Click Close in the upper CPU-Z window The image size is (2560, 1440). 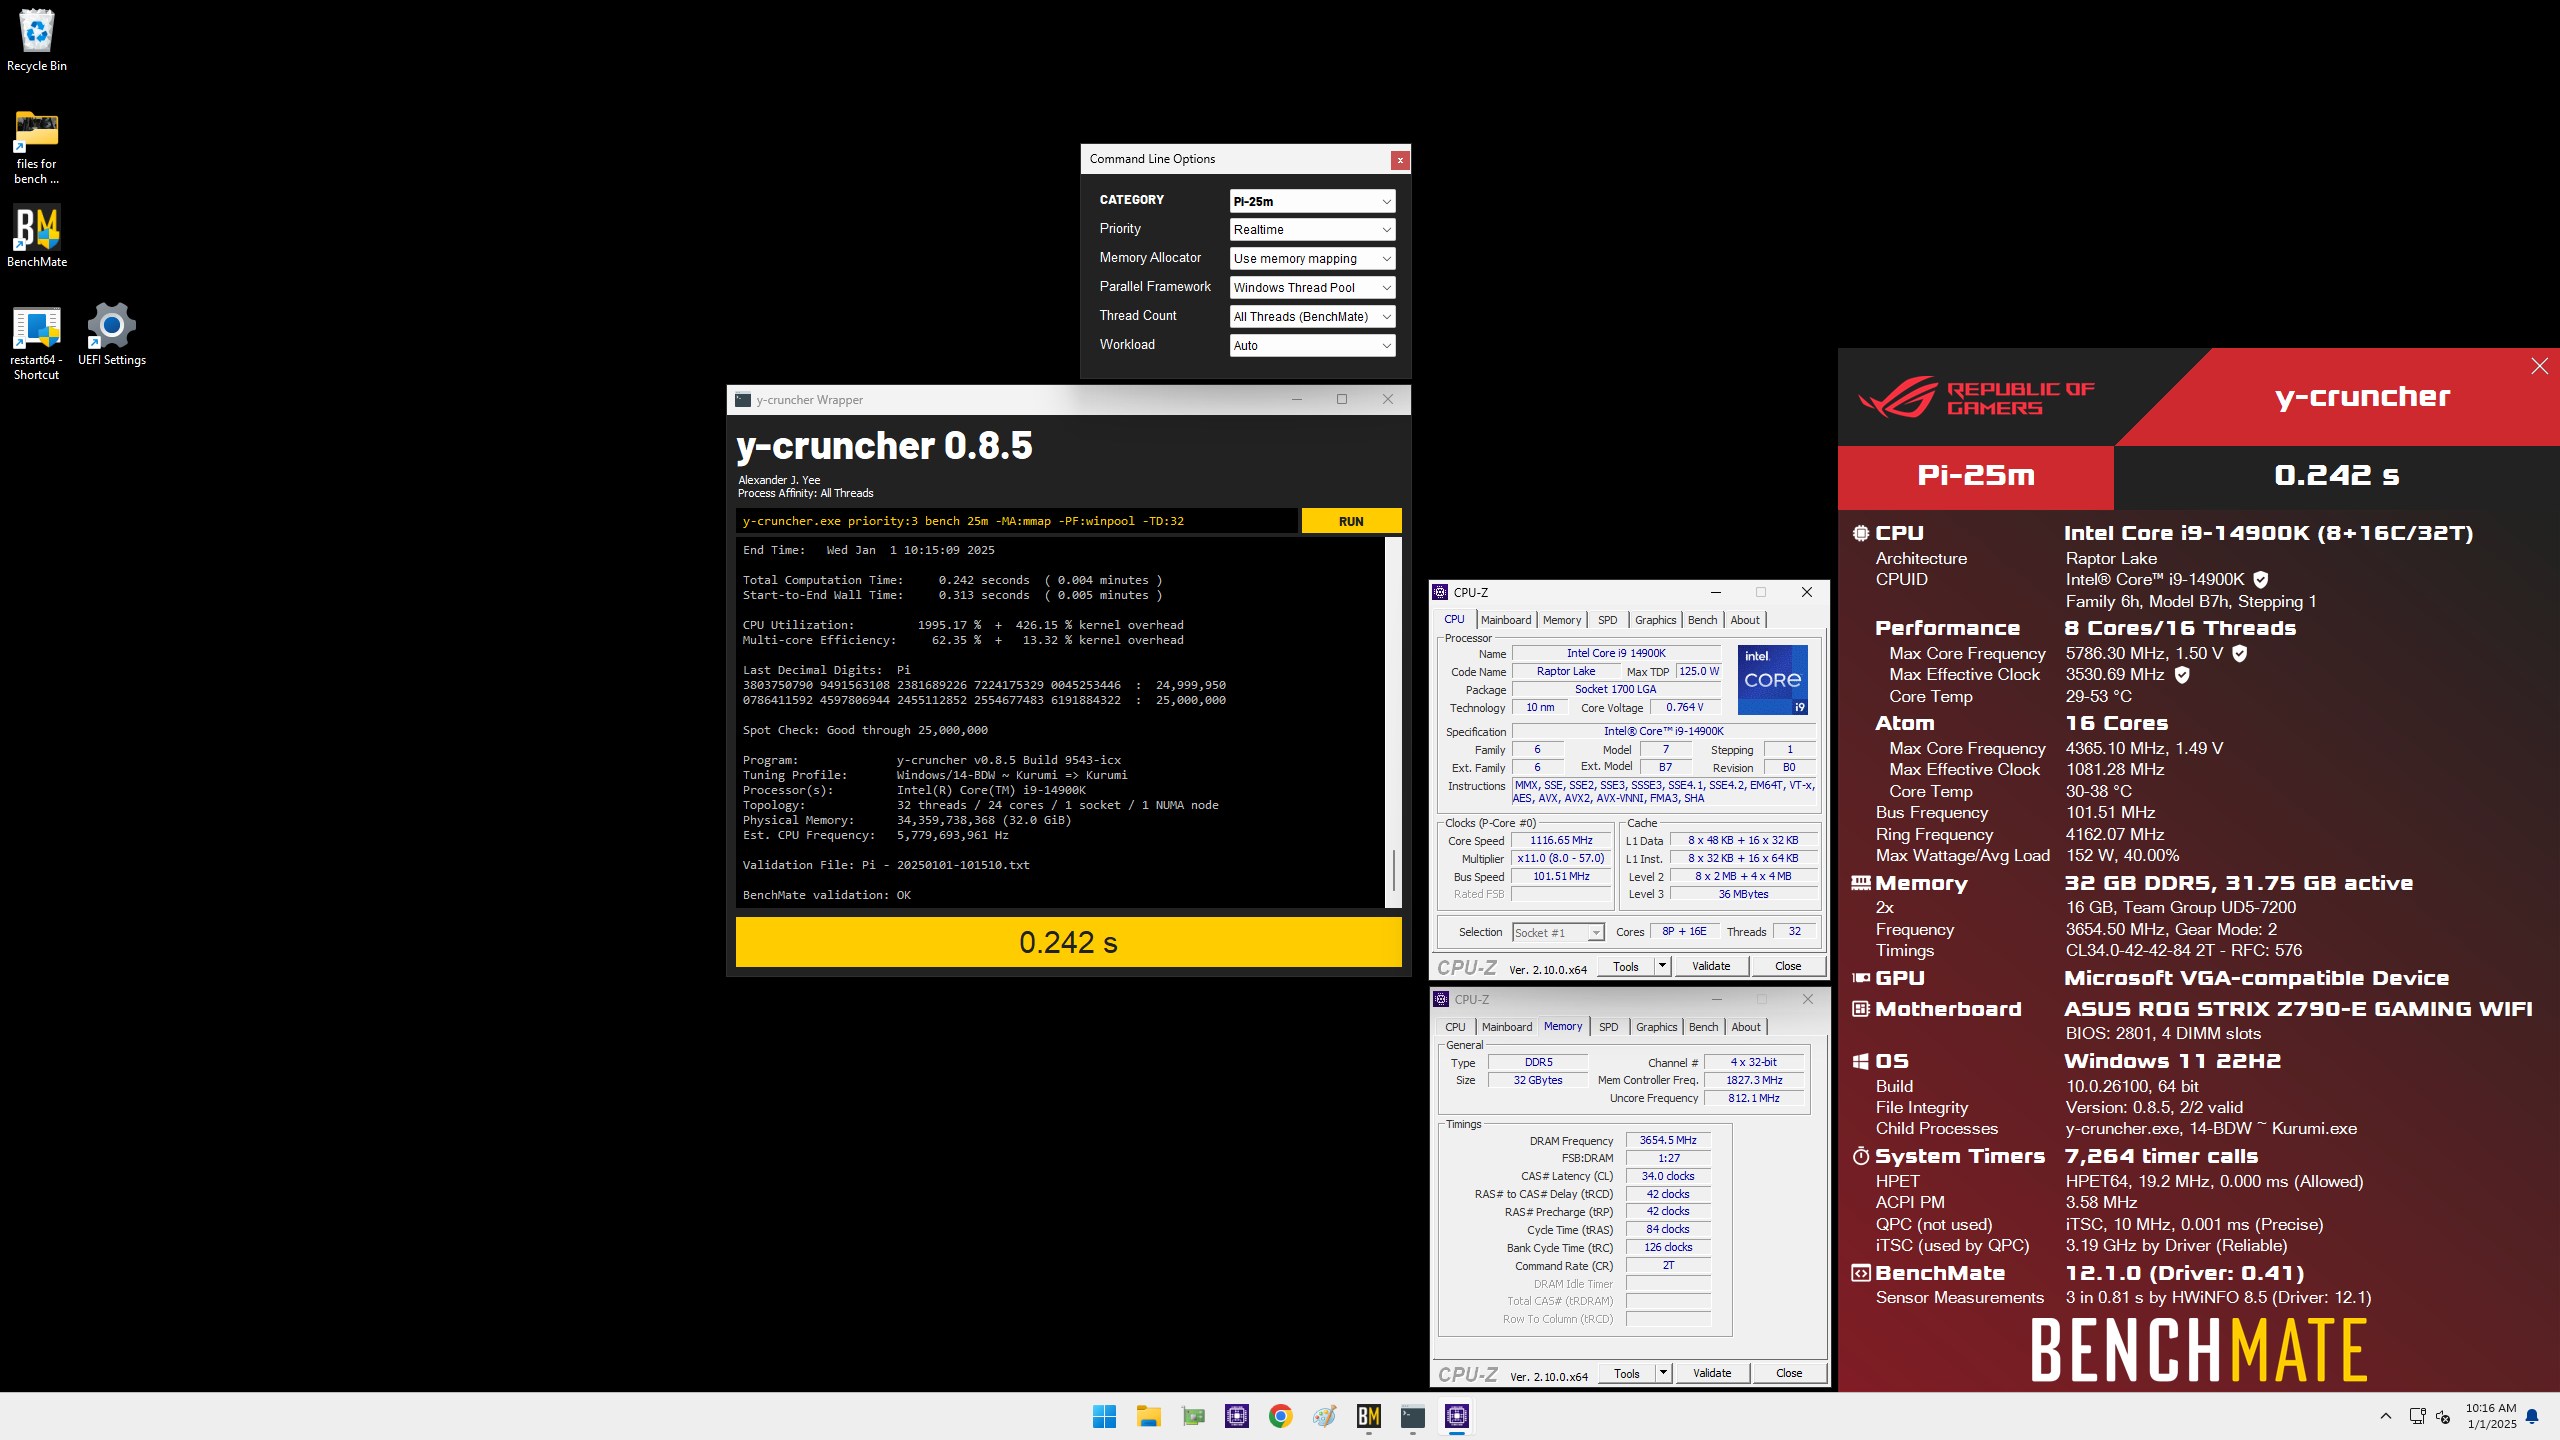[1788, 966]
